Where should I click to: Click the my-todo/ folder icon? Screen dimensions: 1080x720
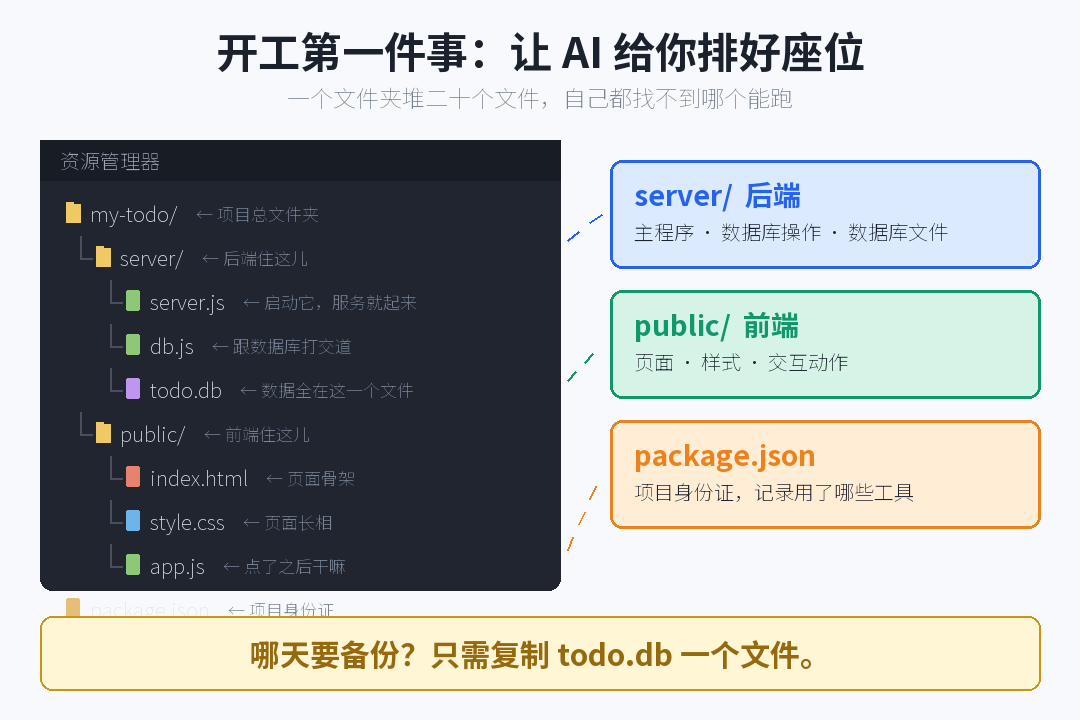(x=73, y=213)
